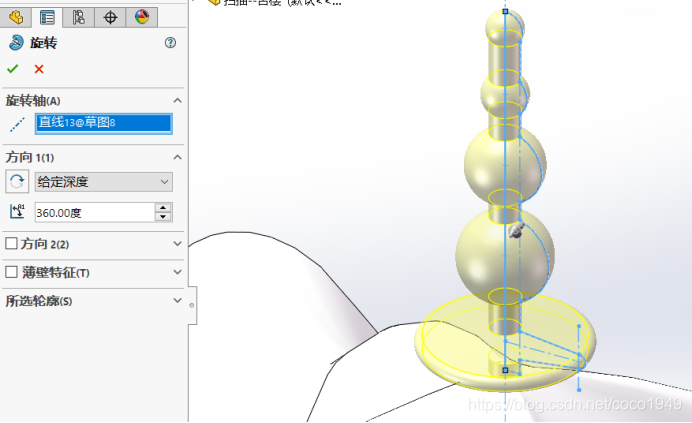Expand the 所选轮廓(S) section
The height and width of the screenshot is (423, 692).
tap(177, 301)
